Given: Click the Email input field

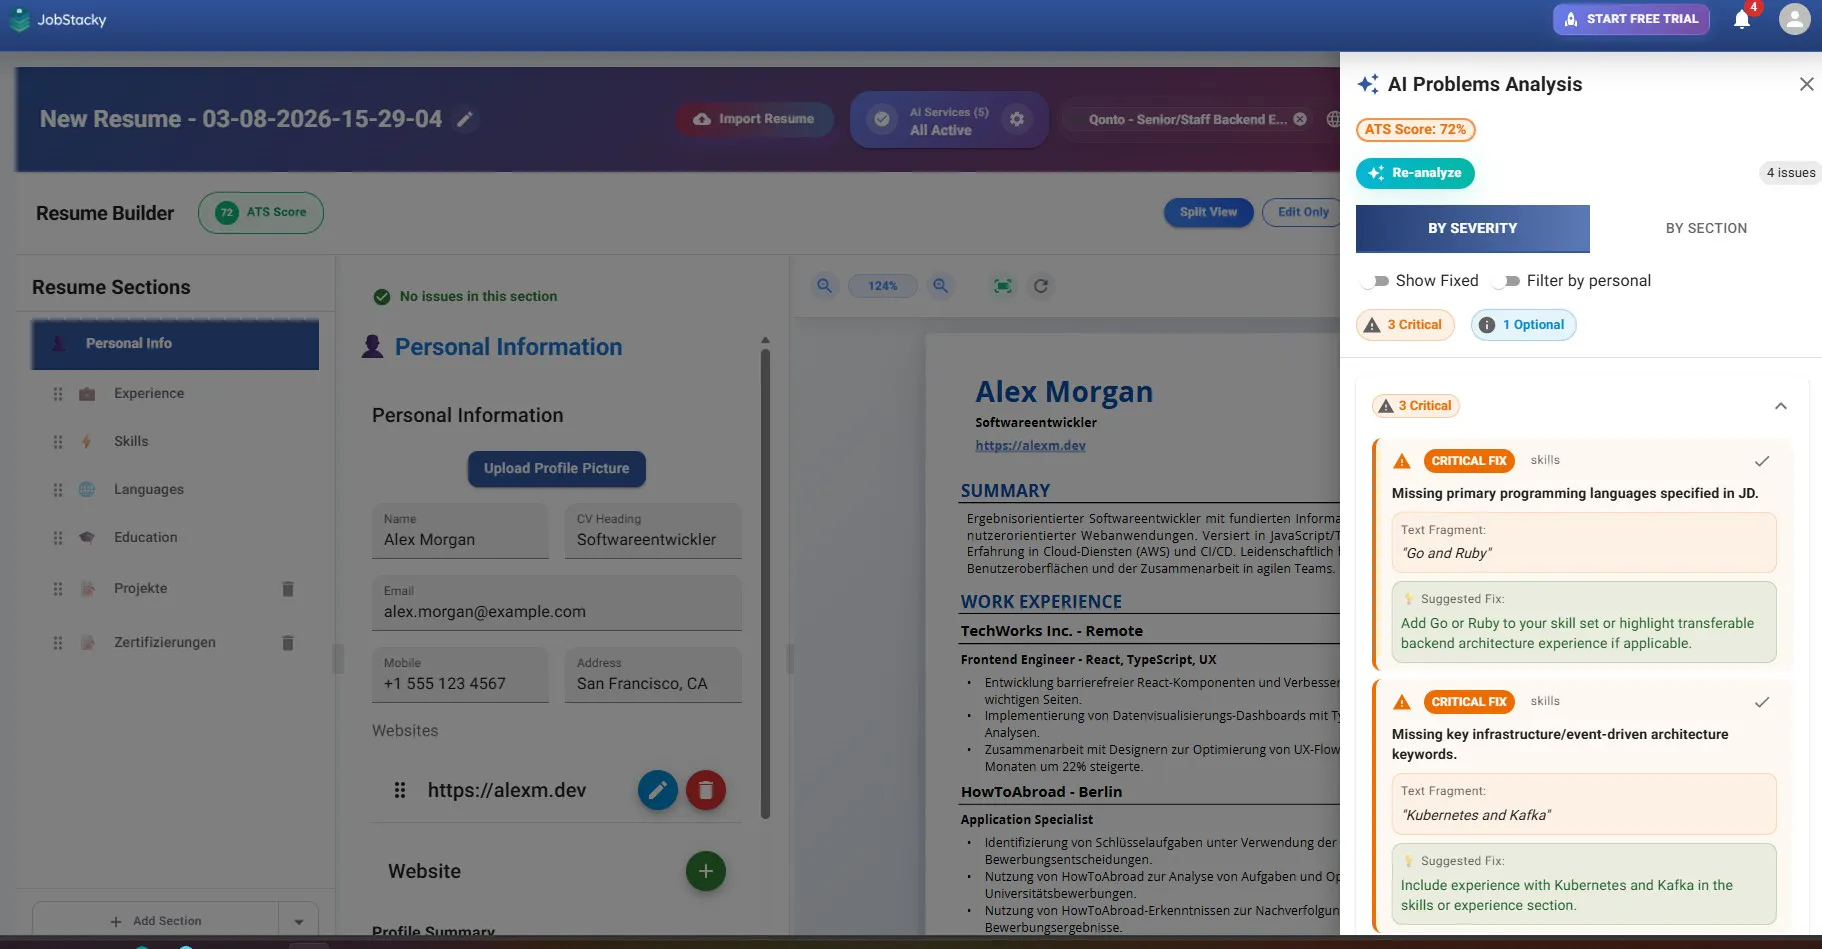Looking at the screenshot, I should click(x=557, y=603).
